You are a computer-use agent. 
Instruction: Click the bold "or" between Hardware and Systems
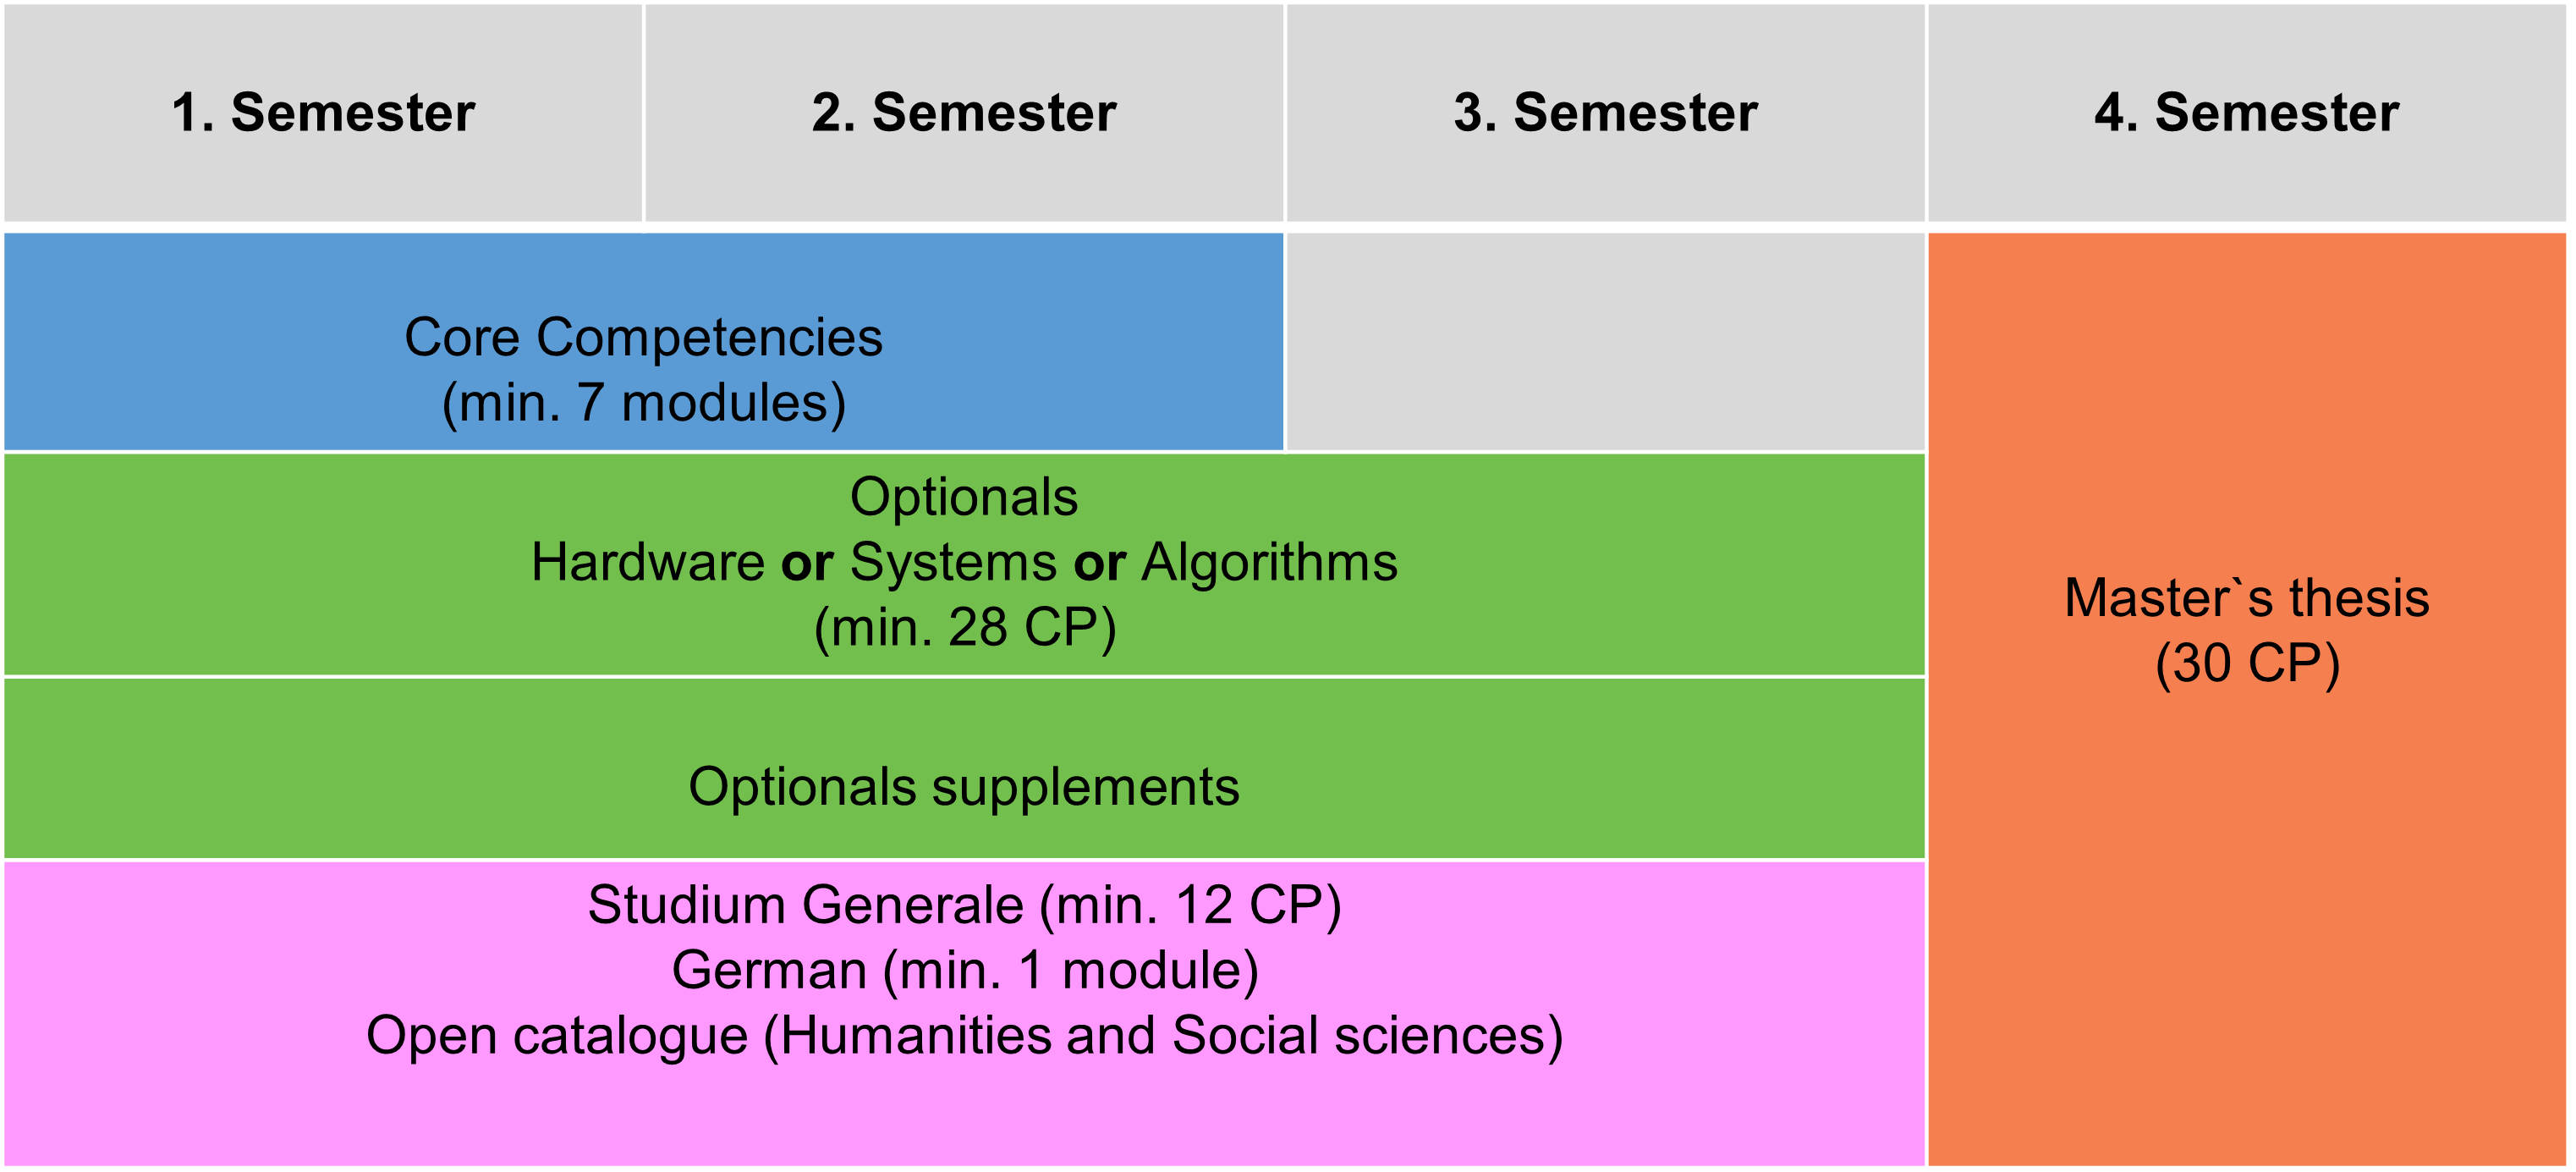(807, 562)
